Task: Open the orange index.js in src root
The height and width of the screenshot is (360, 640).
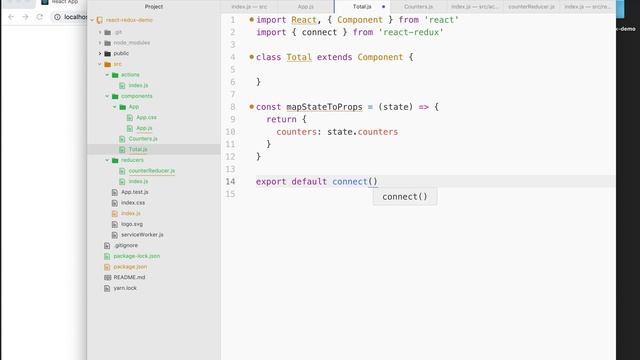Action: pyautogui.click(x=131, y=213)
